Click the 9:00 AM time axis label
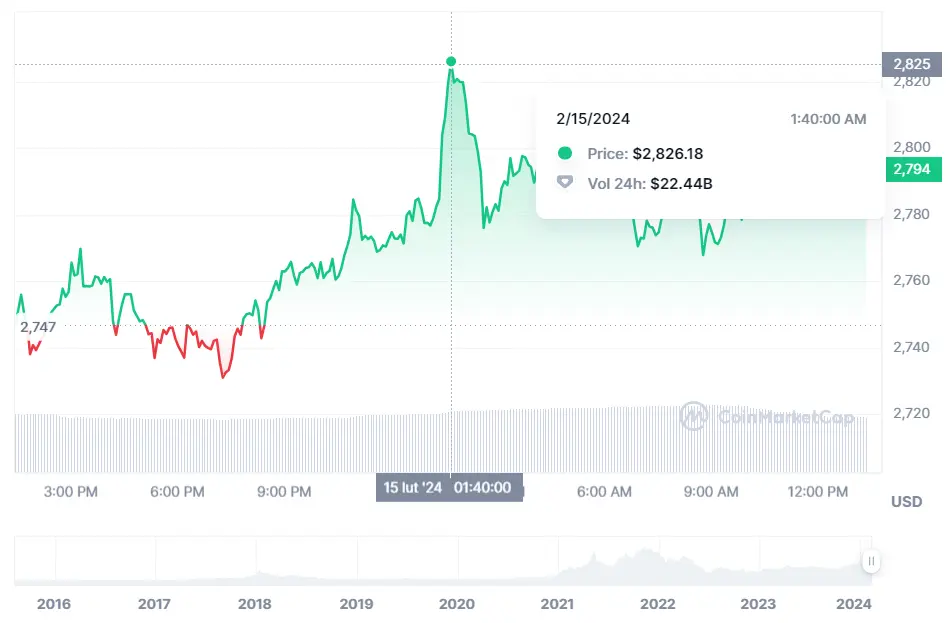 [711, 492]
